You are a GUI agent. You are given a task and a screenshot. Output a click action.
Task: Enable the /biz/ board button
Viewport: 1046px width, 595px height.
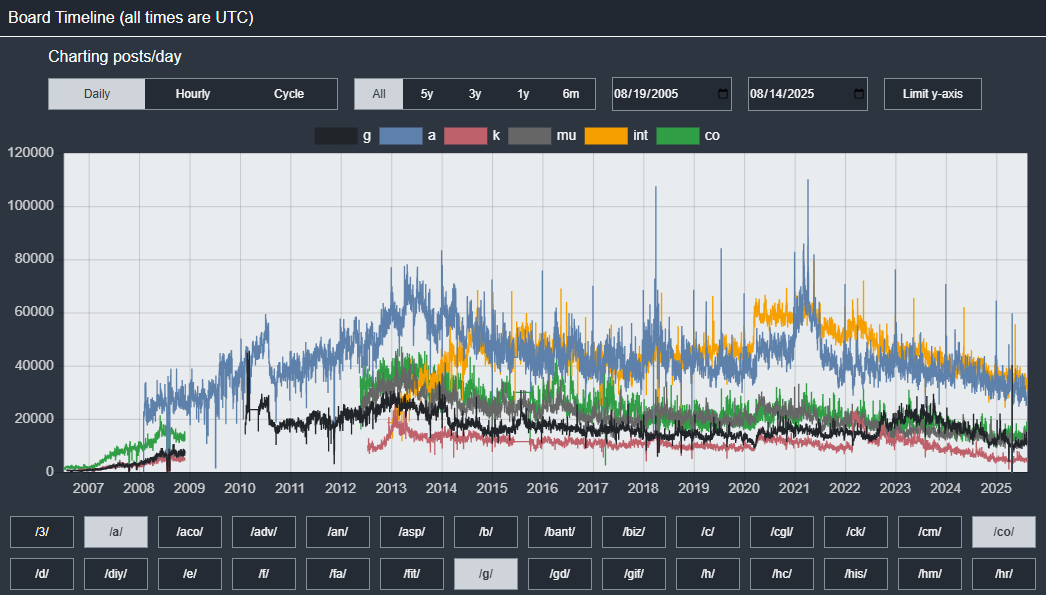634,532
